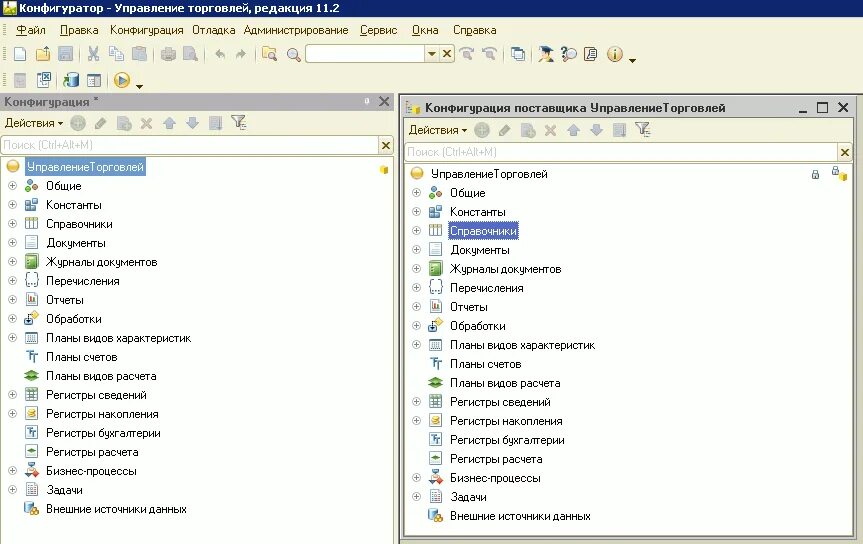Start debugging with the play icon
This screenshot has height=544, width=863.
pyautogui.click(x=122, y=80)
